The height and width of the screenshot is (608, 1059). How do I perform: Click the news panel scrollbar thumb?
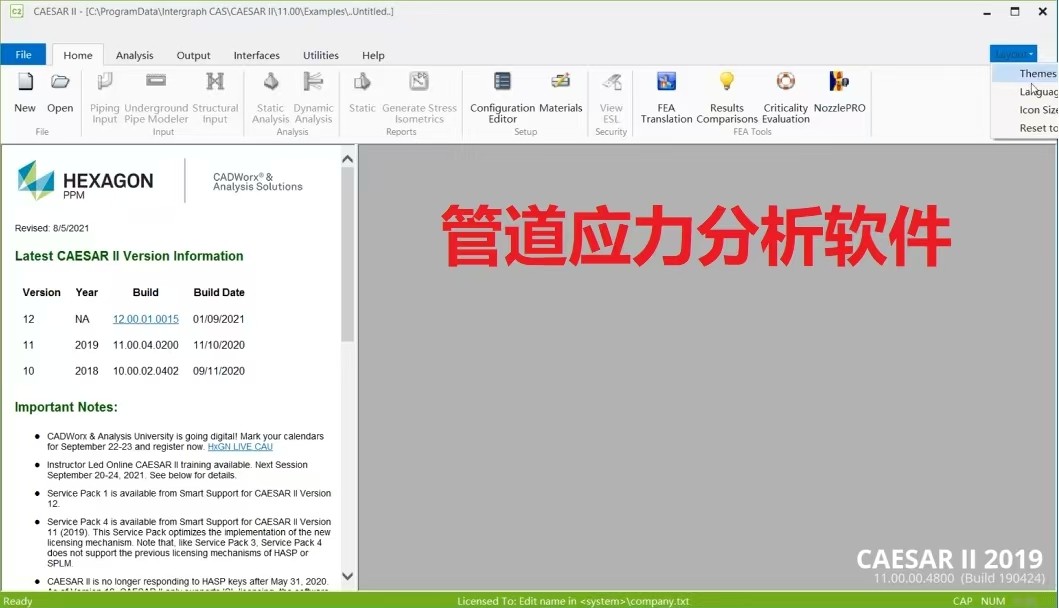347,255
